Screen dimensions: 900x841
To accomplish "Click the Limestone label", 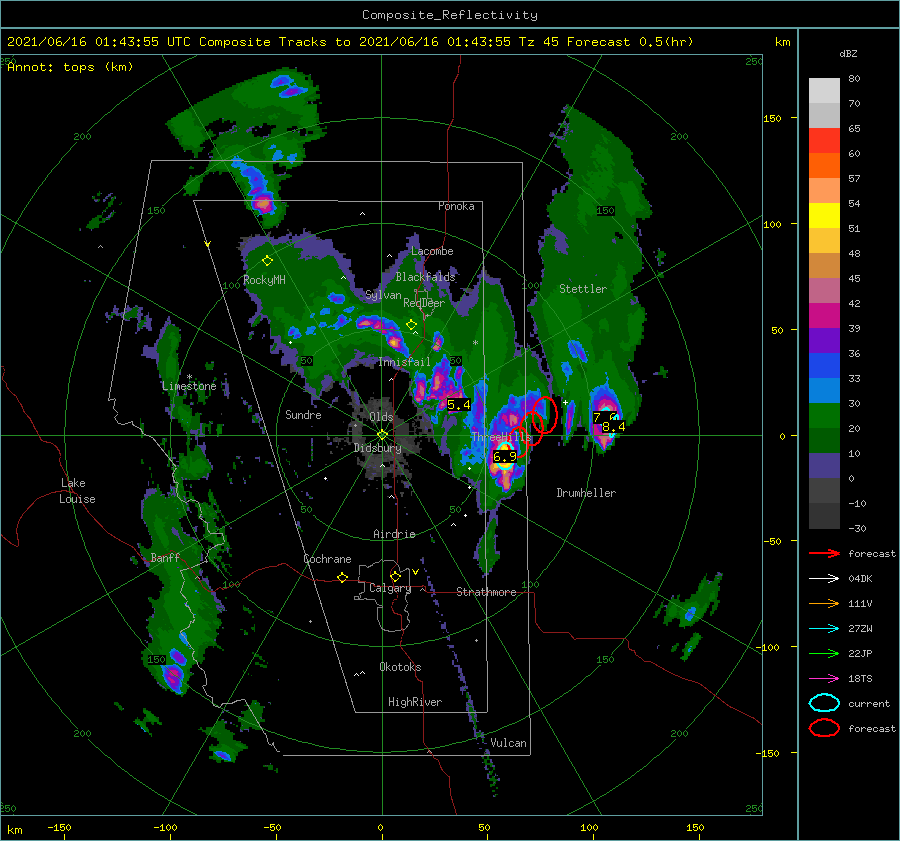I will point(189,386).
